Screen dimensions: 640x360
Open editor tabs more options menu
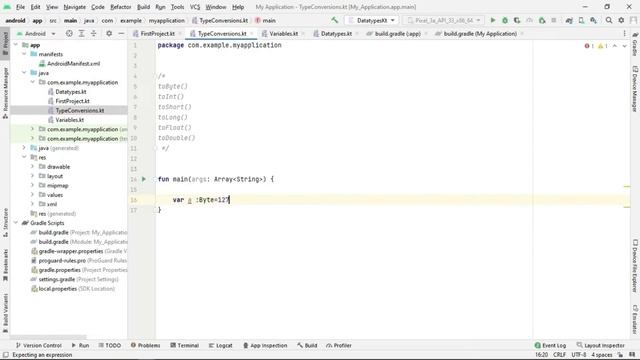(x=624, y=33)
